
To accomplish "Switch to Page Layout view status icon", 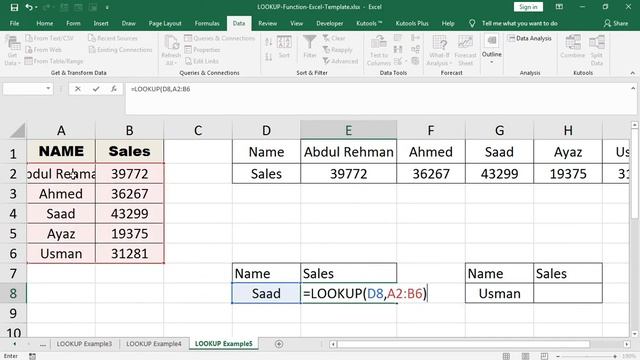I will tap(525, 356).
